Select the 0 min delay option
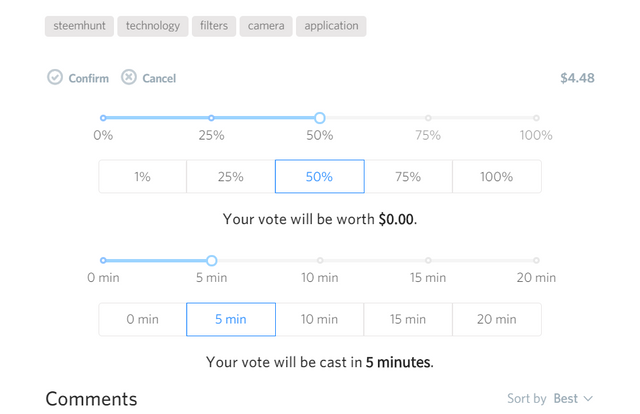 pos(142,319)
